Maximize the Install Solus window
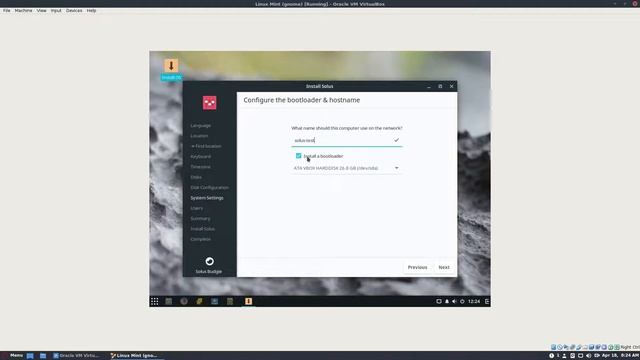 click(x=440, y=87)
